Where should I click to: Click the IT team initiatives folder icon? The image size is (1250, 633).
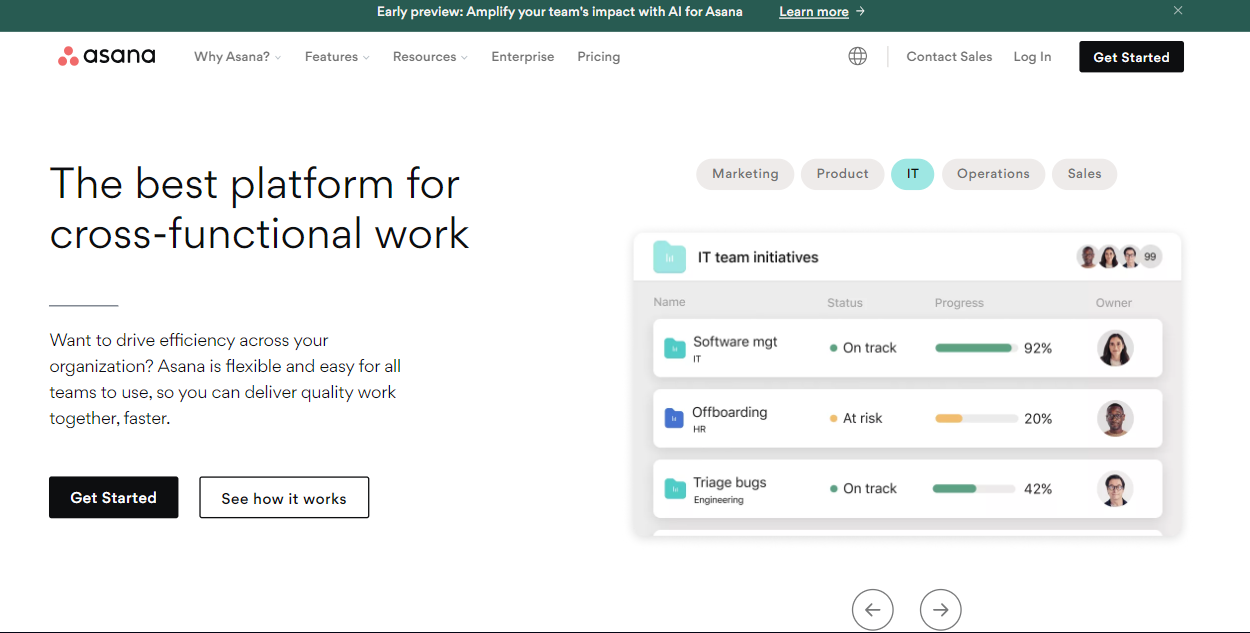tap(669, 257)
